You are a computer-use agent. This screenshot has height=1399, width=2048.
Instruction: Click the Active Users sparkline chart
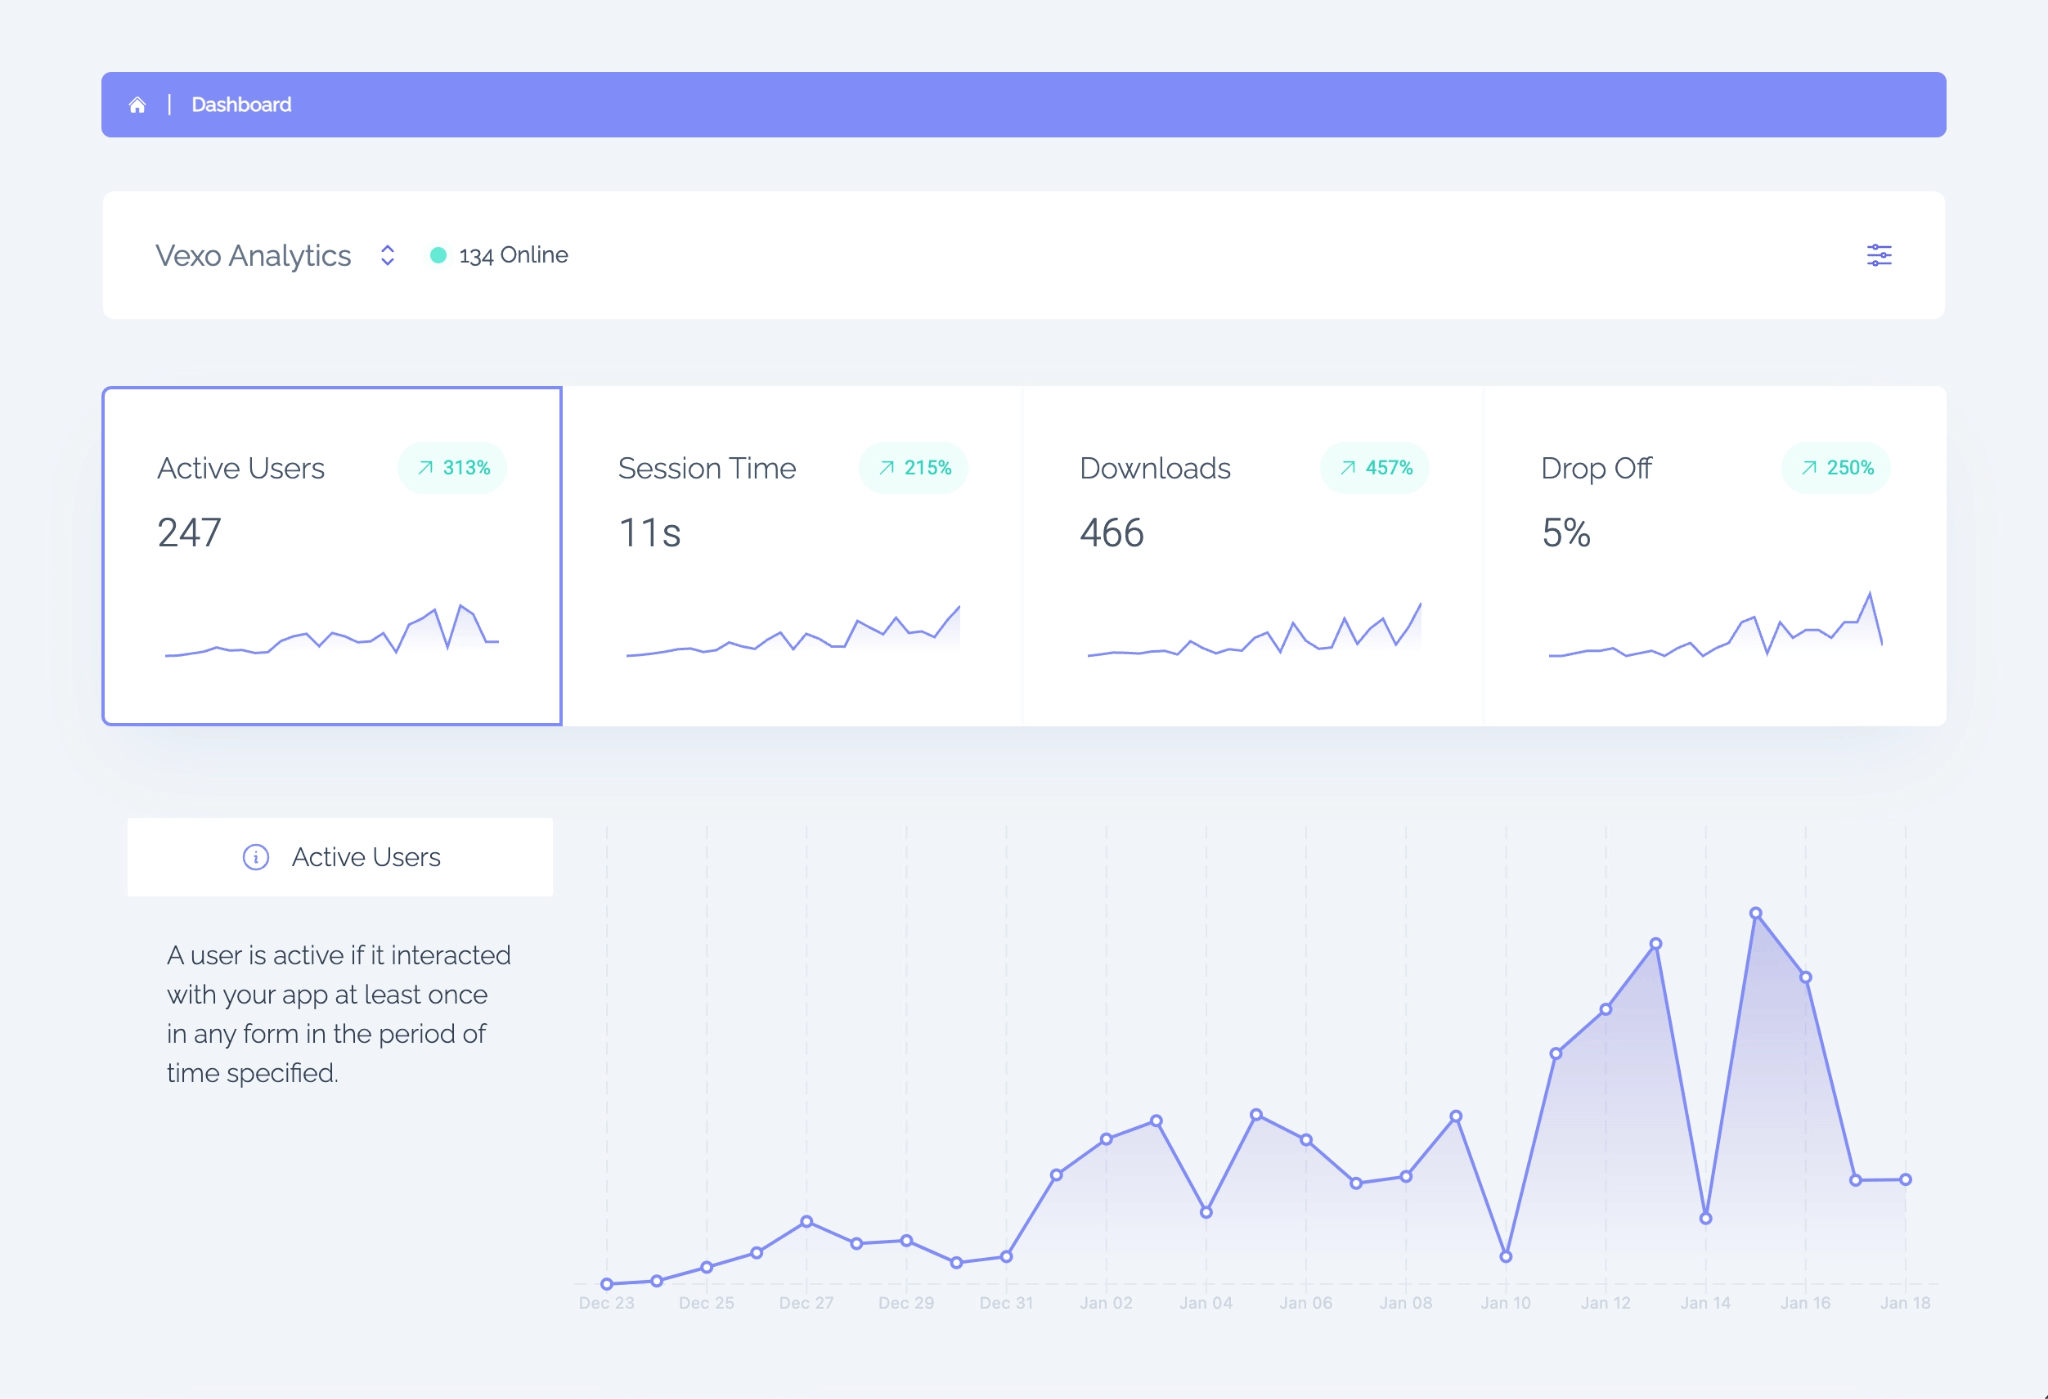(330, 635)
